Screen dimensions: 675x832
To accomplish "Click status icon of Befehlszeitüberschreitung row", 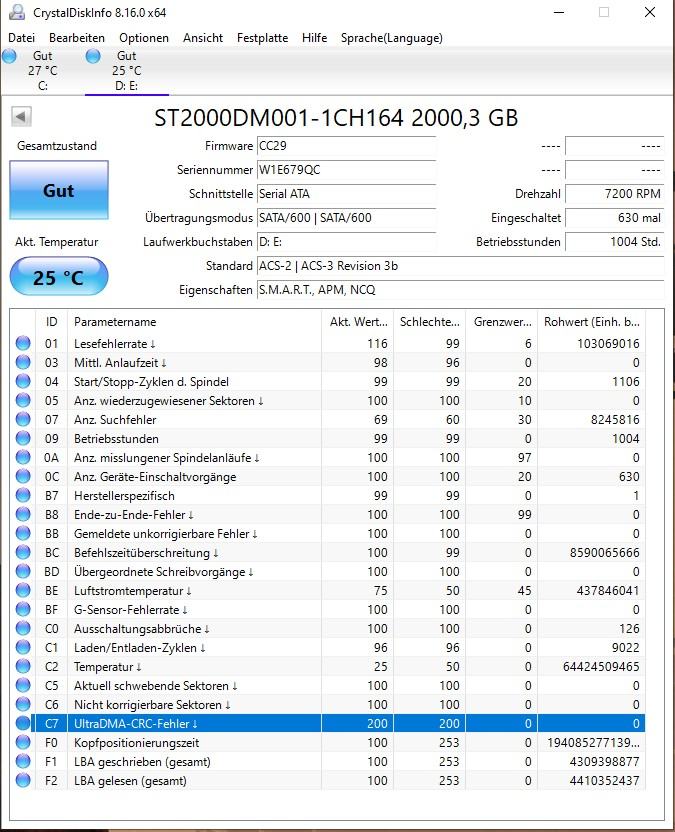I will point(23,552).
